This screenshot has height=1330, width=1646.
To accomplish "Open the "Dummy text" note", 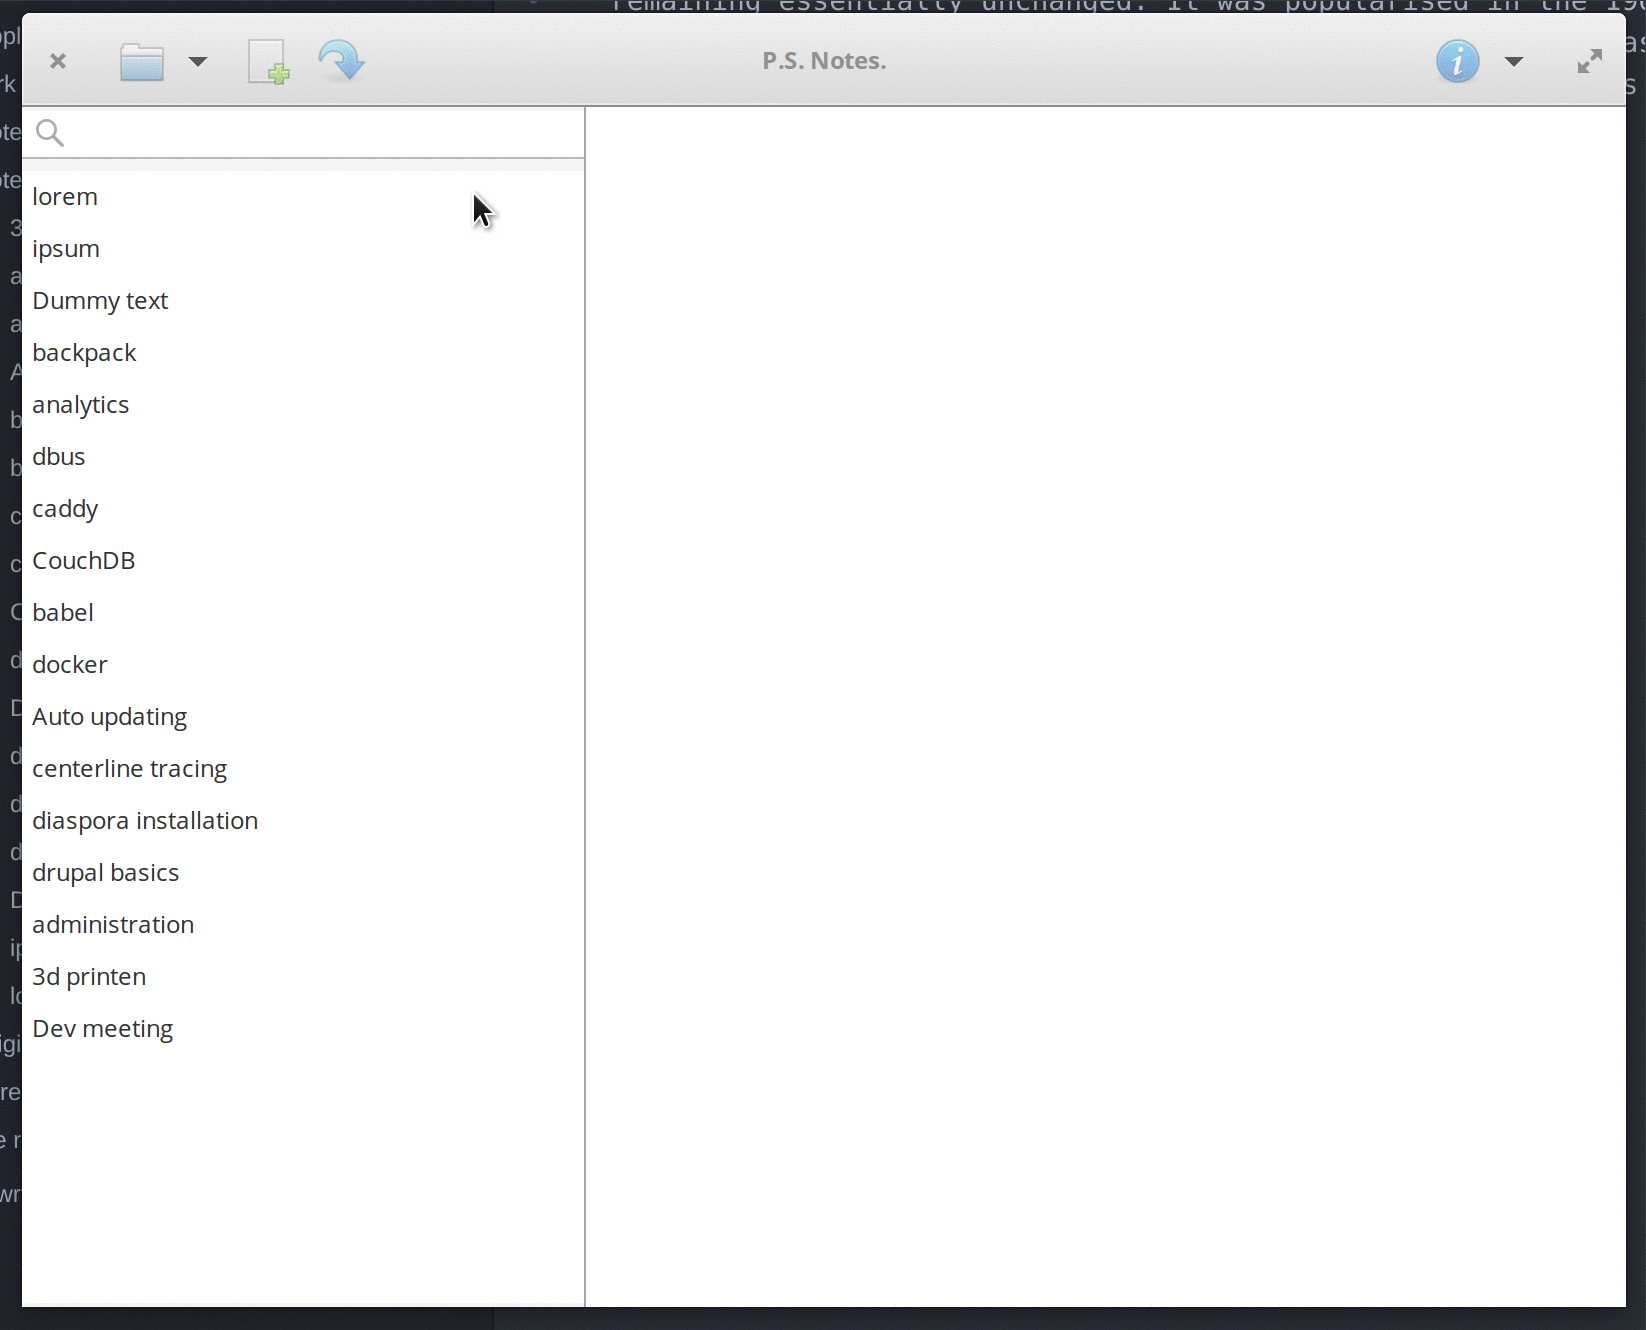I will pos(100,300).
